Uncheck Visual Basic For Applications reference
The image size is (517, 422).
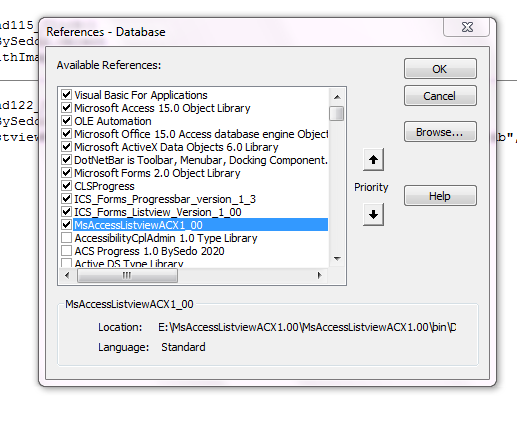pos(66,95)
